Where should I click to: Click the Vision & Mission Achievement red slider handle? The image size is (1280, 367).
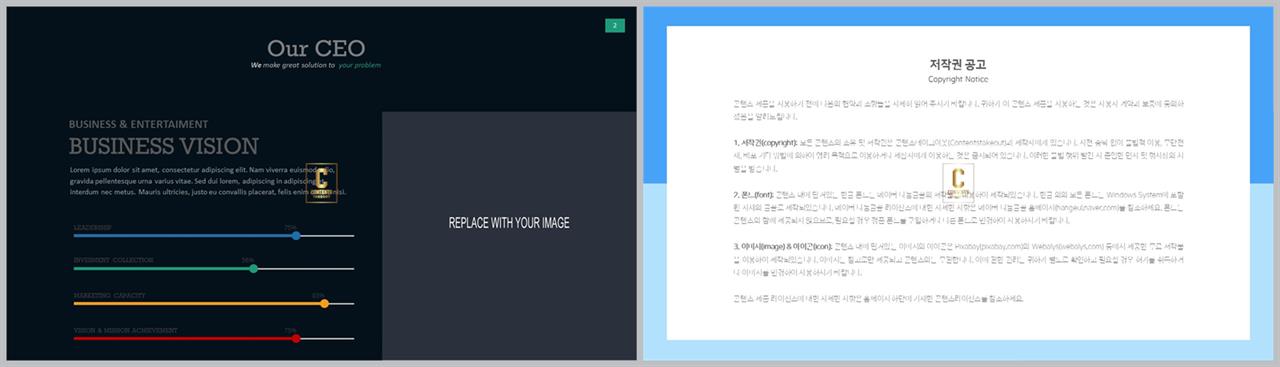pos(296,338)
